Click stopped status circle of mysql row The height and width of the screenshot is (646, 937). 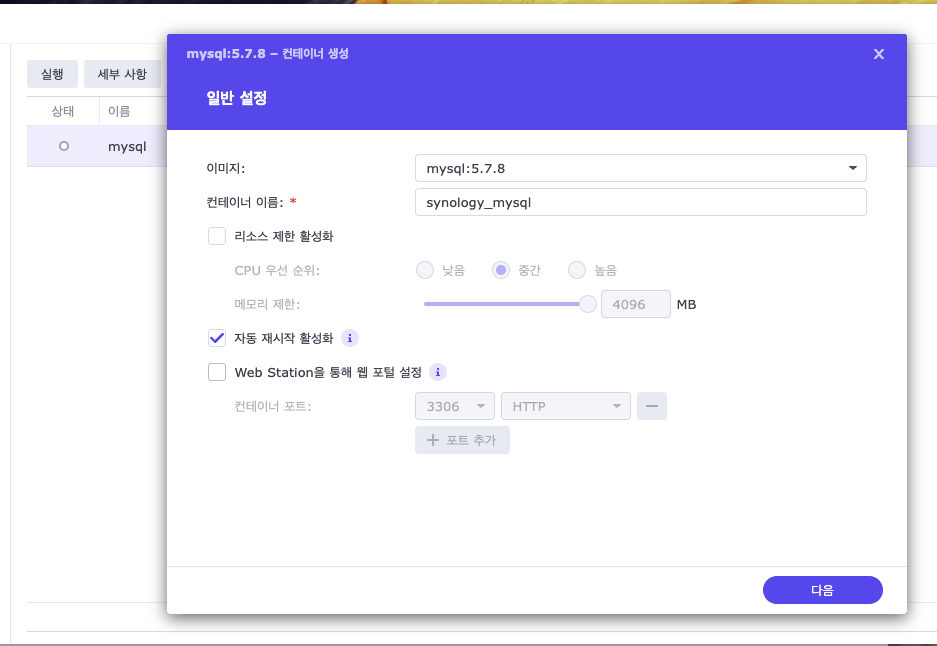coord(64,146)
